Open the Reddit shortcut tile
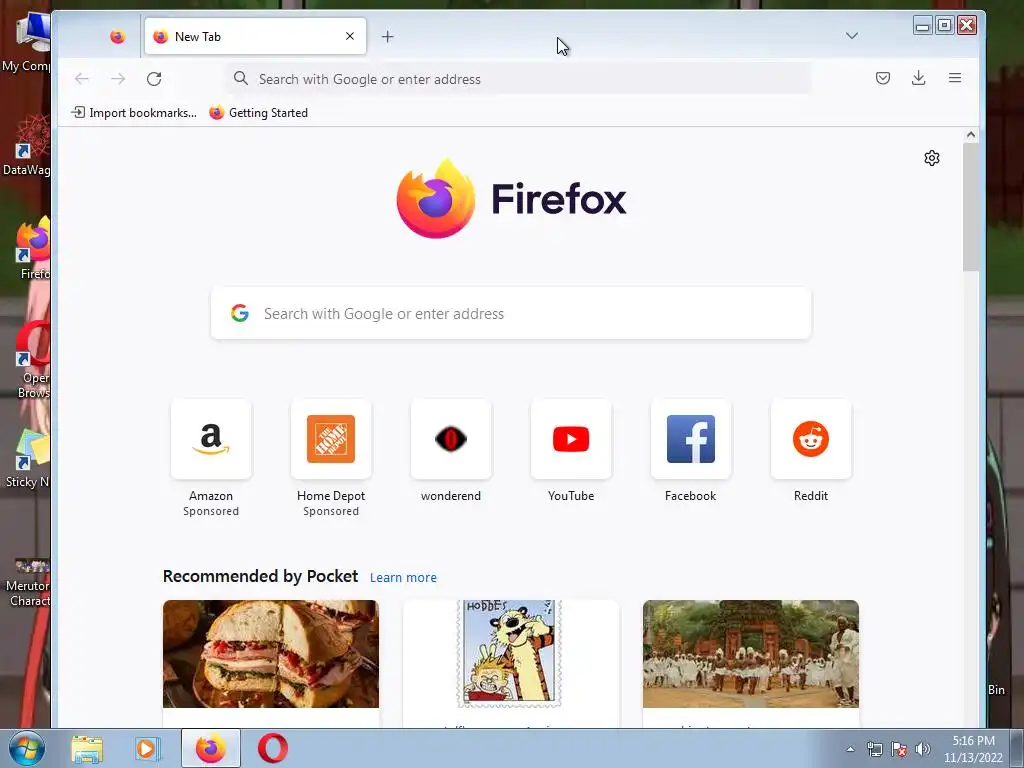 811,439
